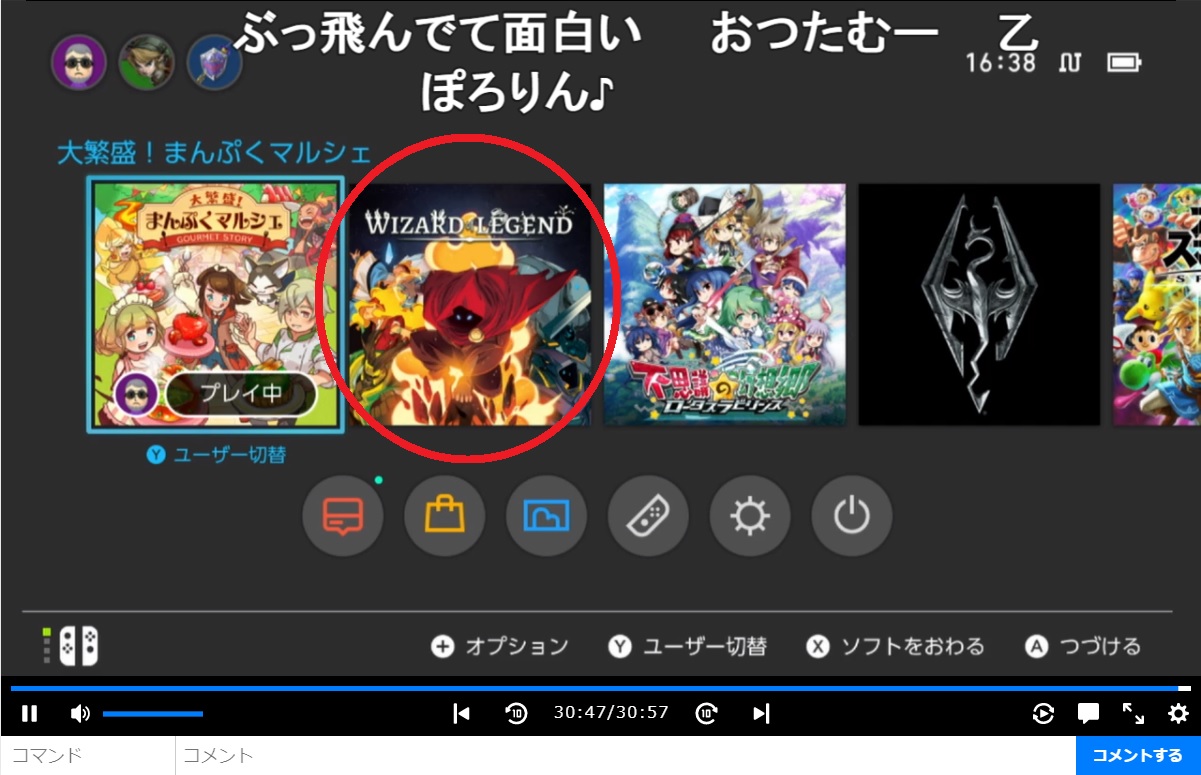Select the 不思議の幻想郷 game tile
The width and height of the screenshot is (1201, 775).
tap(725, 305)
